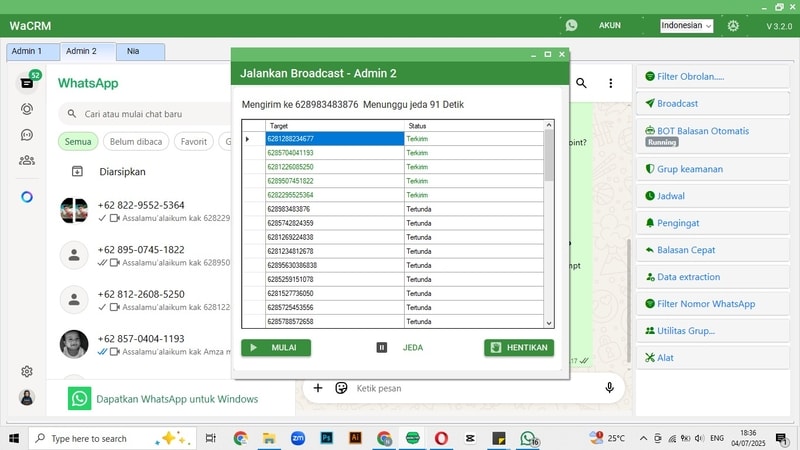This screenshot has height=450, width=800.
Task: Open the gear settings icon in WaCRM header
Action: click(x=733, y=26)
